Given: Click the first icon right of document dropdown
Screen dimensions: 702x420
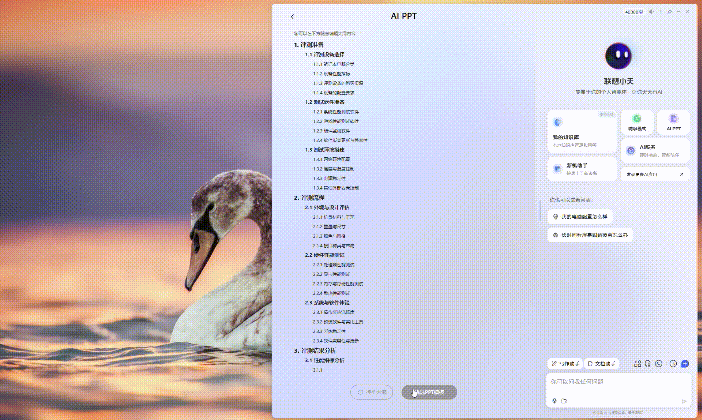Looking at the screenshot, I should pyautogui.click(x=636, y=363).
